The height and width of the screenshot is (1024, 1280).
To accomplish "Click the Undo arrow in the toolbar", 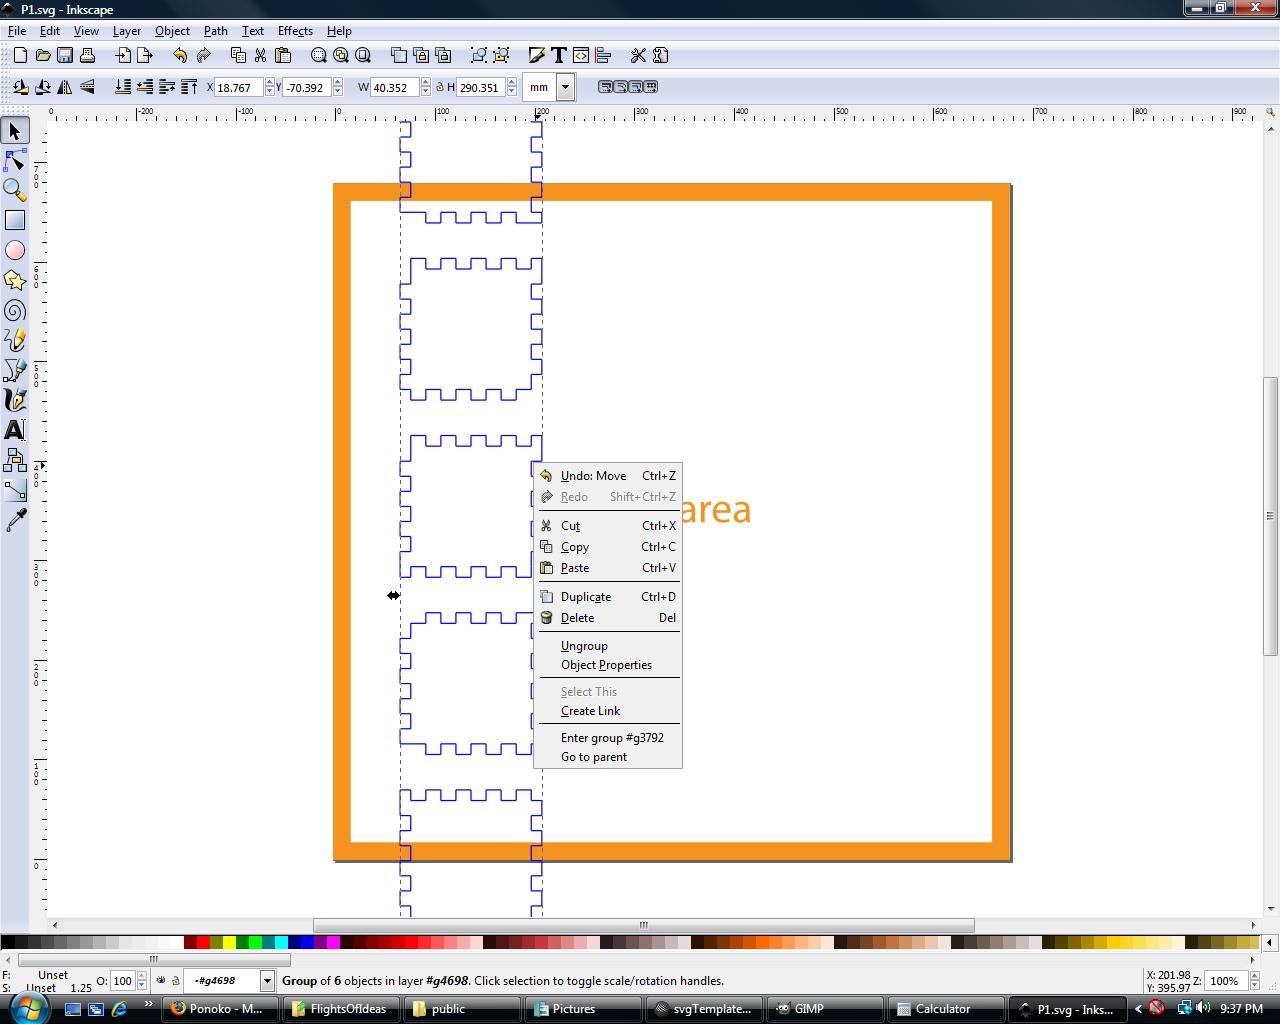I will click(x=180, y=55).
